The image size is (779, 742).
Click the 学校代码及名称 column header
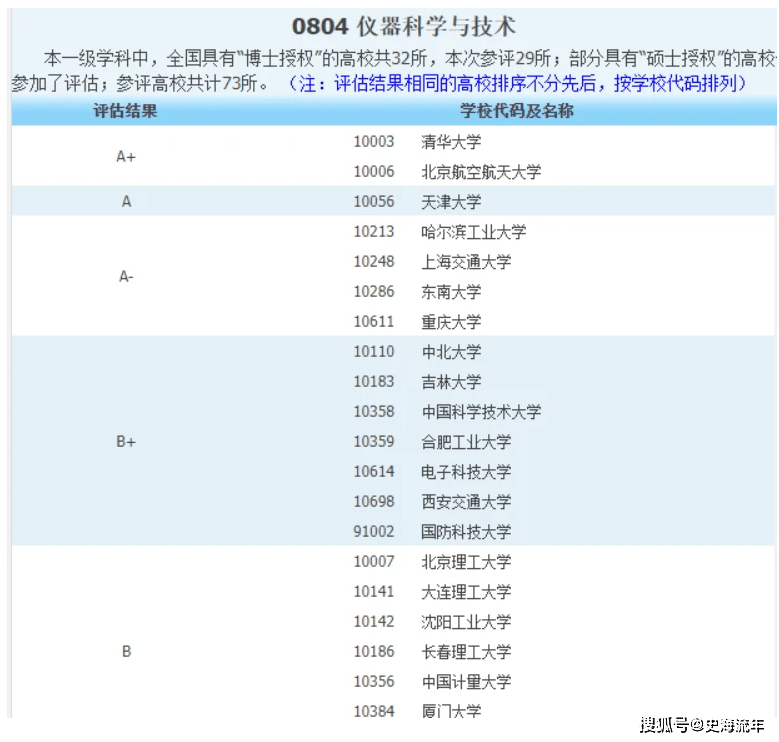point(517,111)
